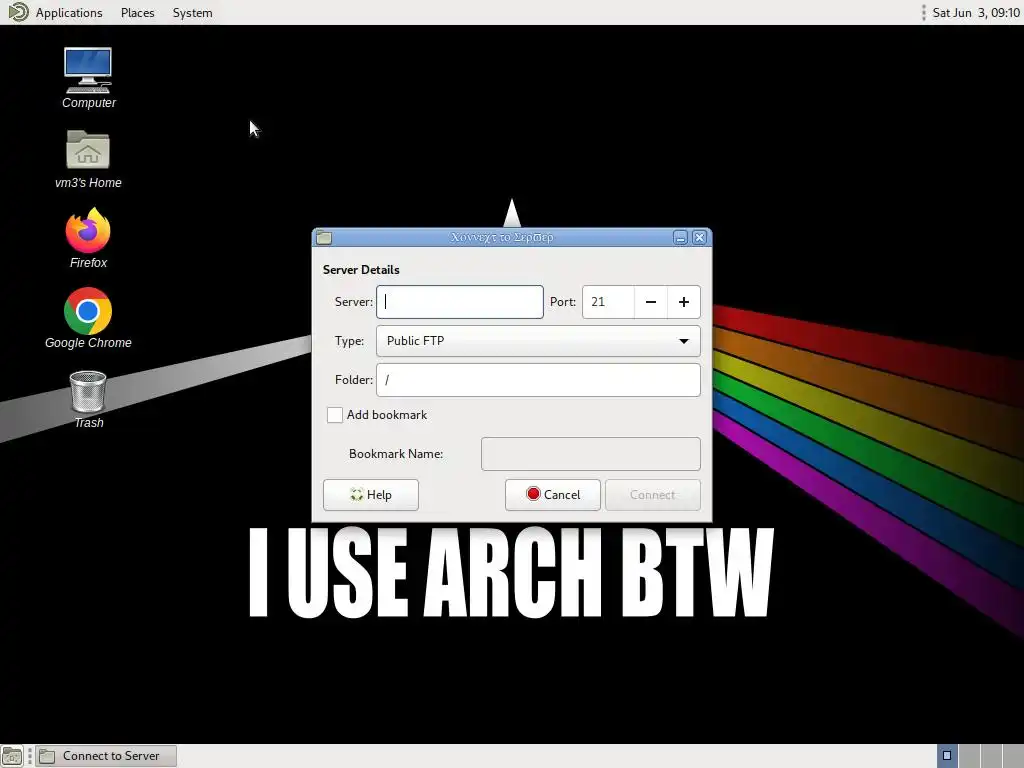Launch Google Chrome from the desktop
The image size is (1024, 768).
(88, 318)
